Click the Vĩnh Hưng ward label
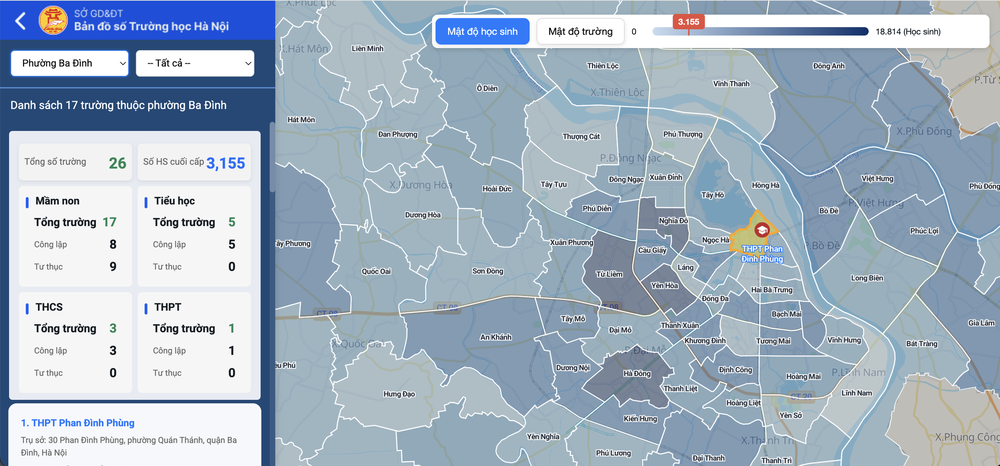Image resolution: width=1000 pixels, height=466 pixels. [843, 340]
